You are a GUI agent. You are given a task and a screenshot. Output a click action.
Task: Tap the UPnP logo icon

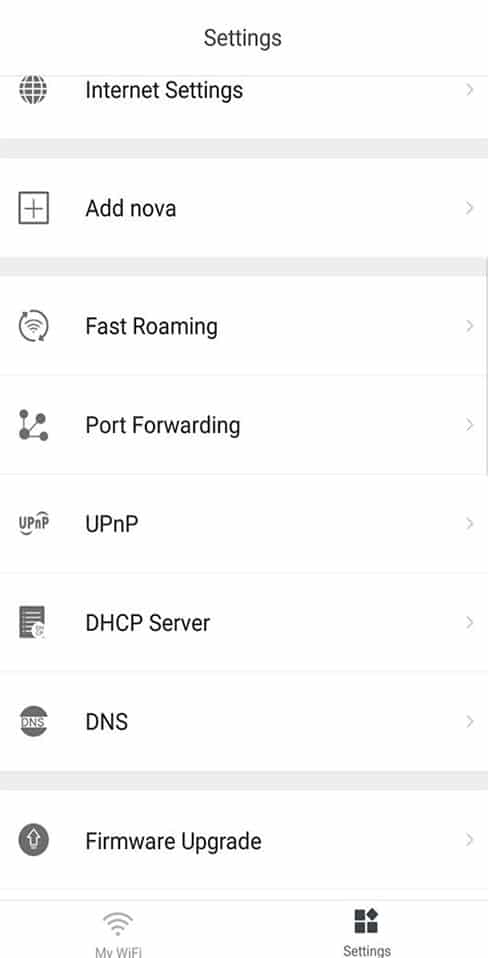click(33, 524)
